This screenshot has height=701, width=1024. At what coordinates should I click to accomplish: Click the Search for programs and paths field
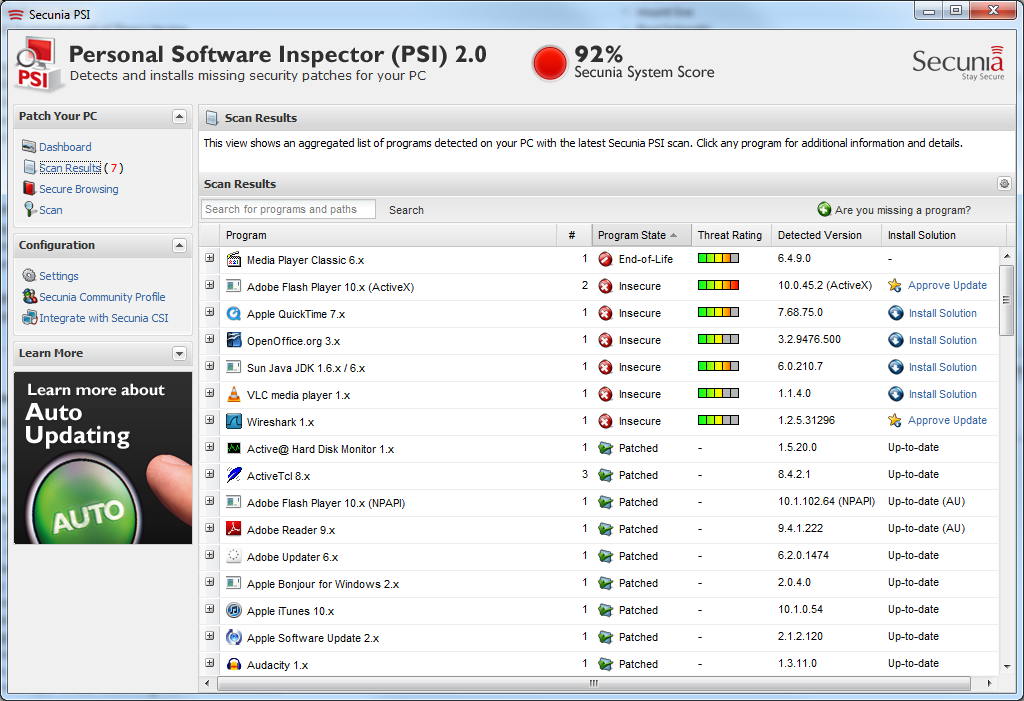coord(288,209)
